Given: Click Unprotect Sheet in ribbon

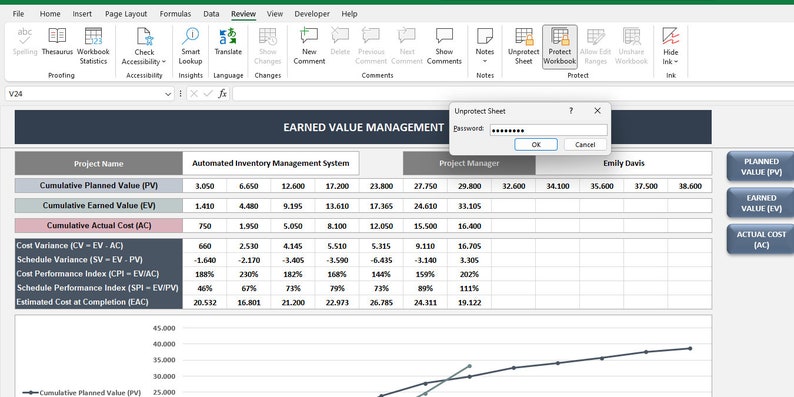Looking at the screenshot, I should point(524,46).
